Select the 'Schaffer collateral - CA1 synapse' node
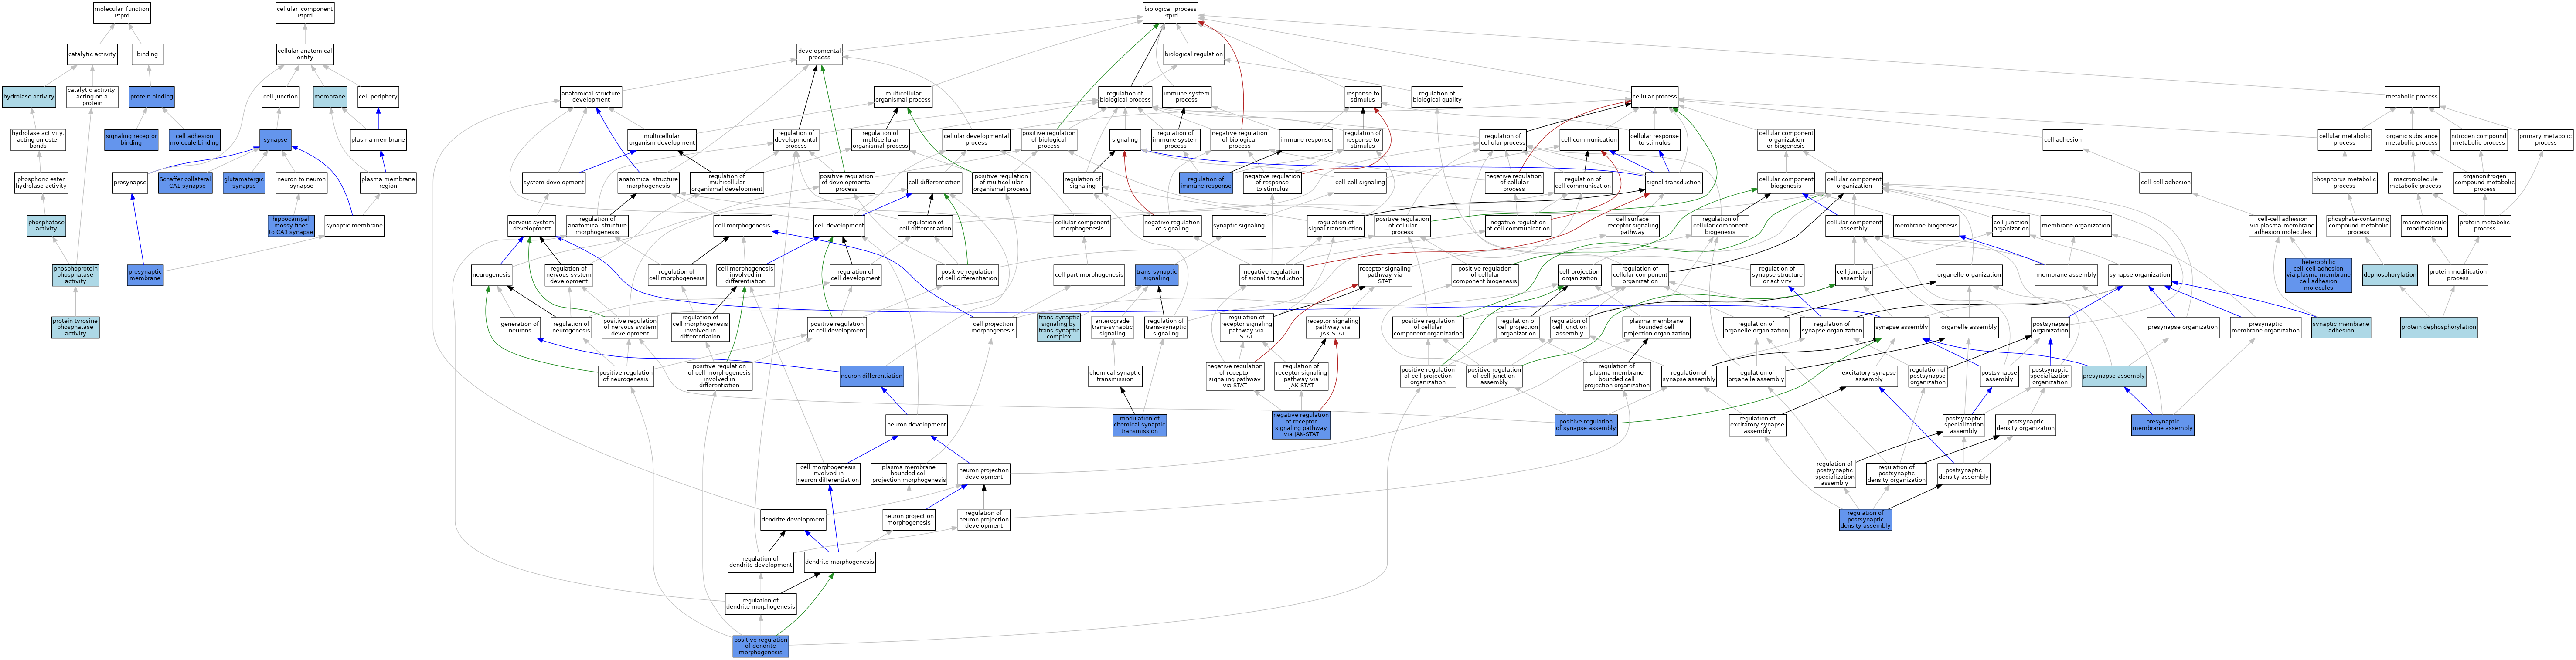 click(185, 183)
